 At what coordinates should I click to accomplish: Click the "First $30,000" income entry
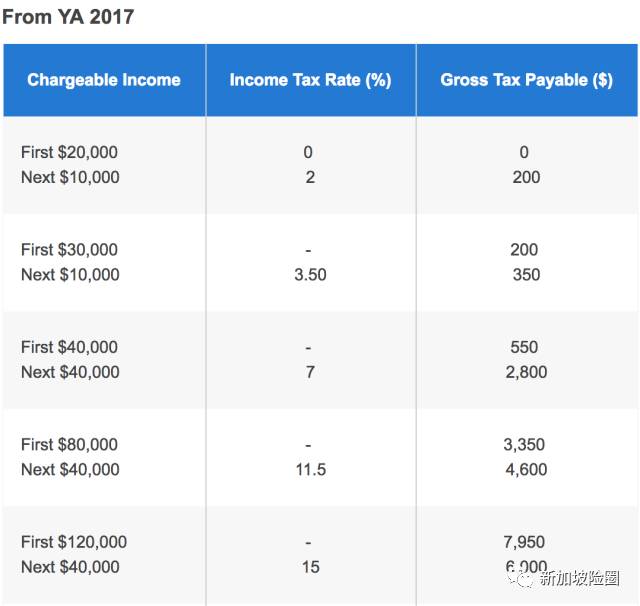[x=69, y=249]
